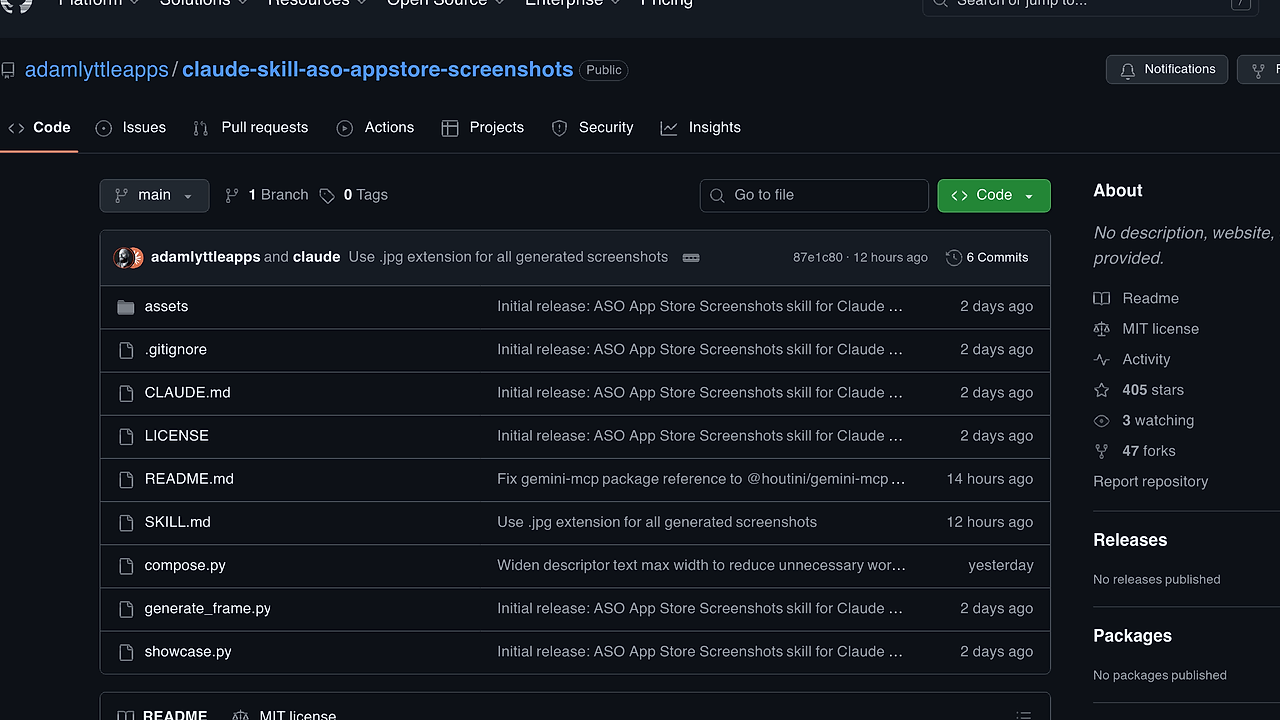Open the Actions tab

[x=375, y=127]
